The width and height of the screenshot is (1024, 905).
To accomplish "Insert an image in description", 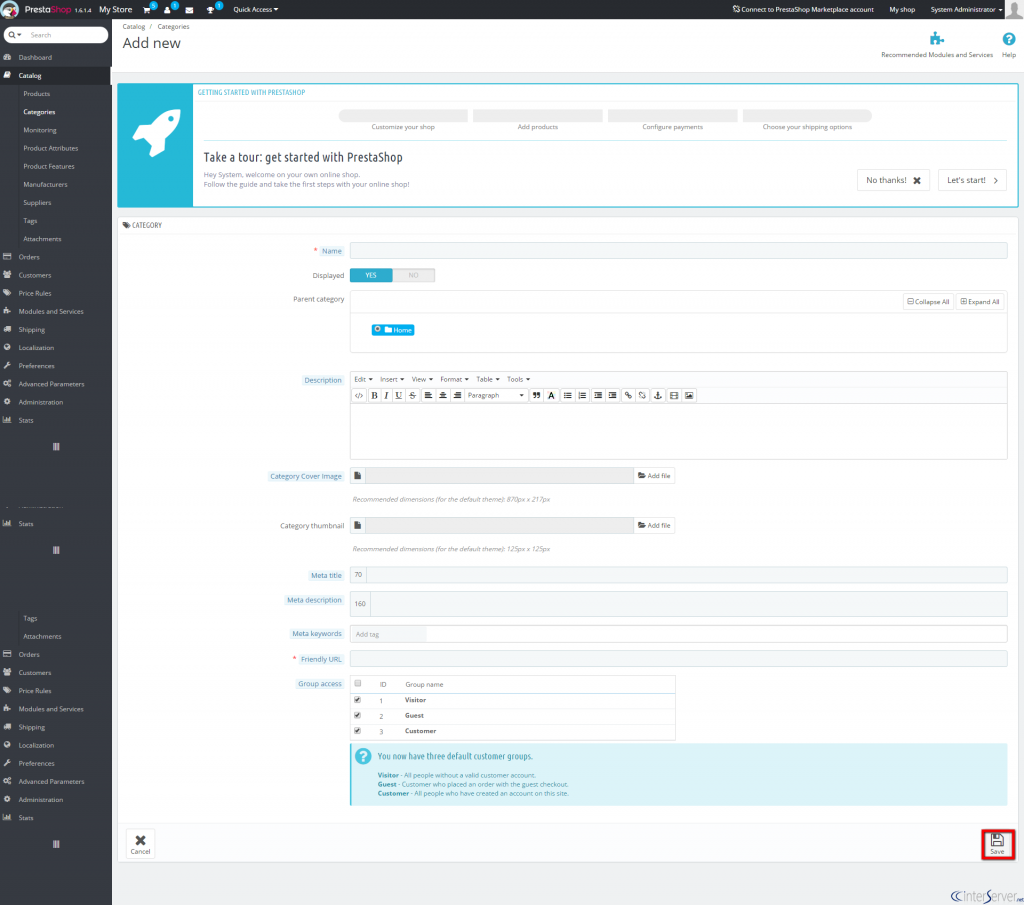I will click(x=689, y=396).
